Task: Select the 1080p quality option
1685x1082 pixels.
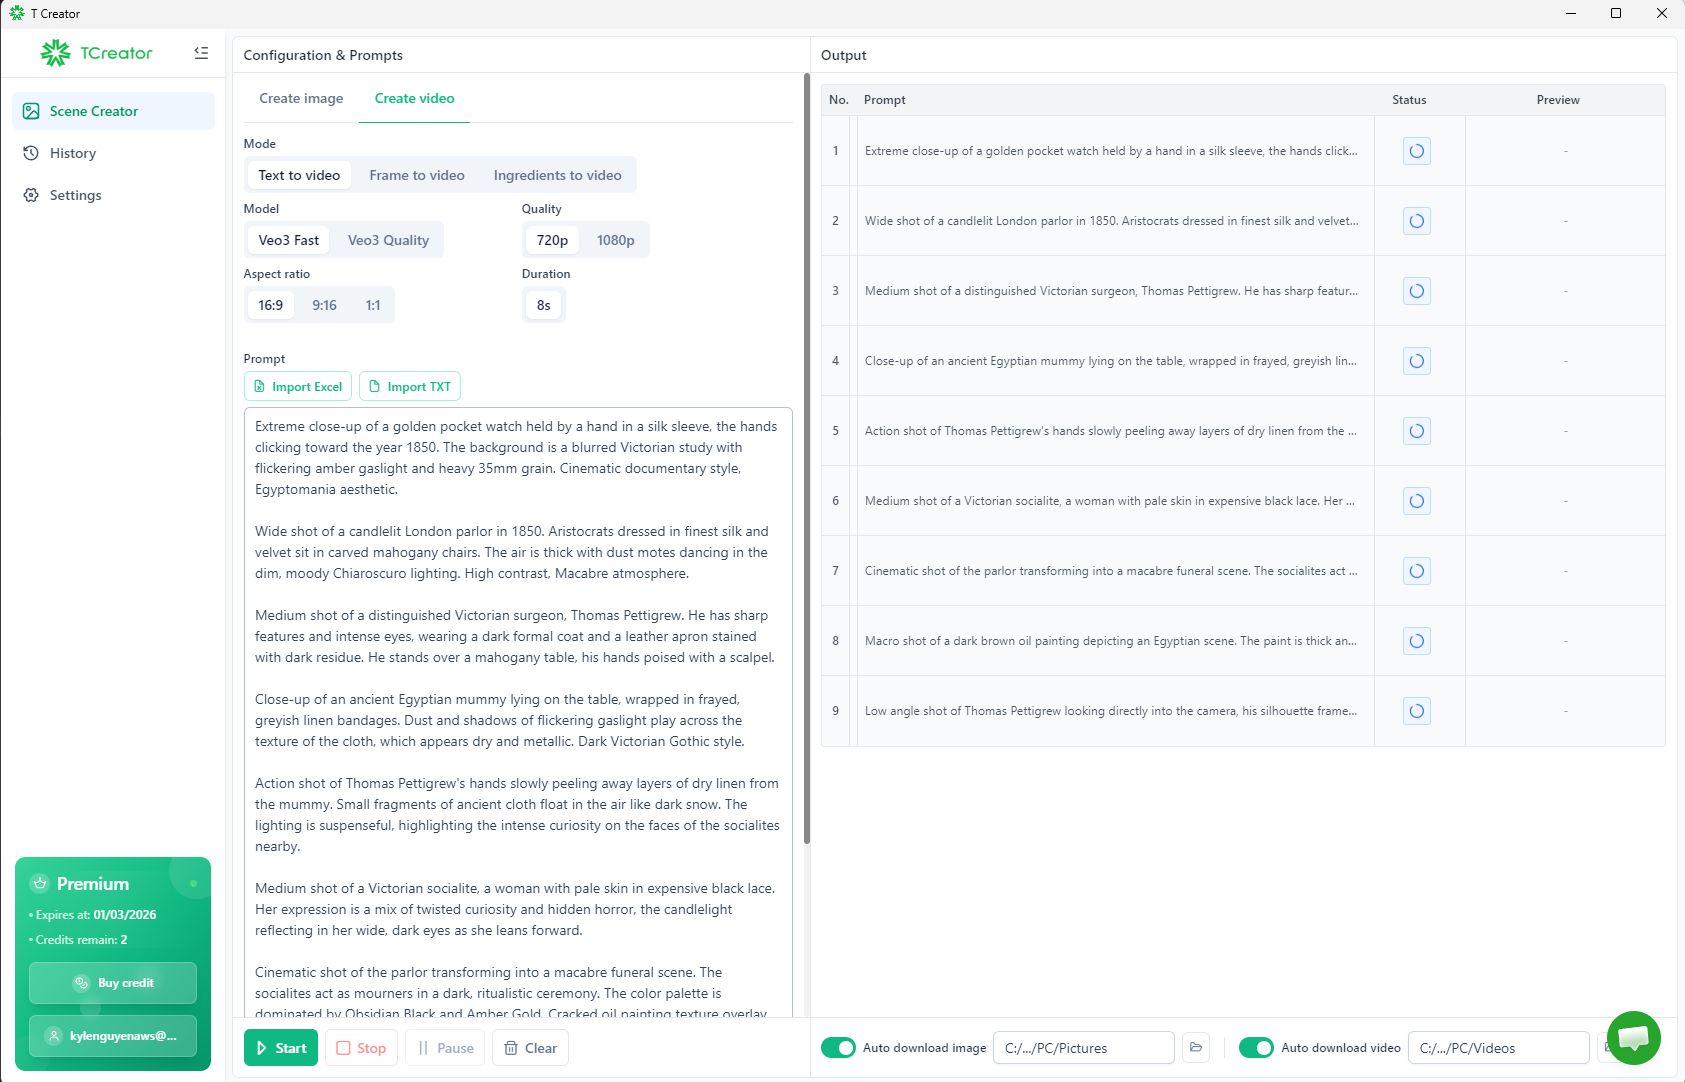Action: click(x=615, y=240)
